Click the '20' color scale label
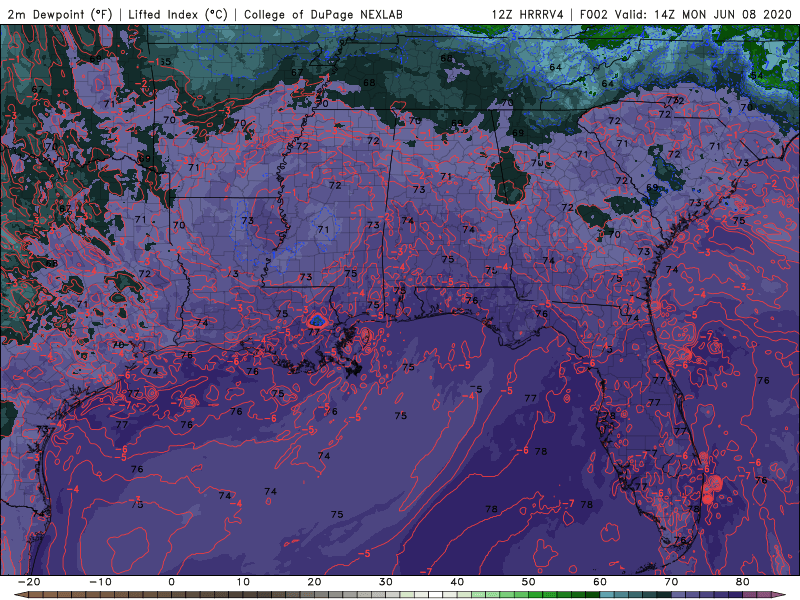Image resolution: width=800 pixels, height=600 pixels. (x=314, y=582)
